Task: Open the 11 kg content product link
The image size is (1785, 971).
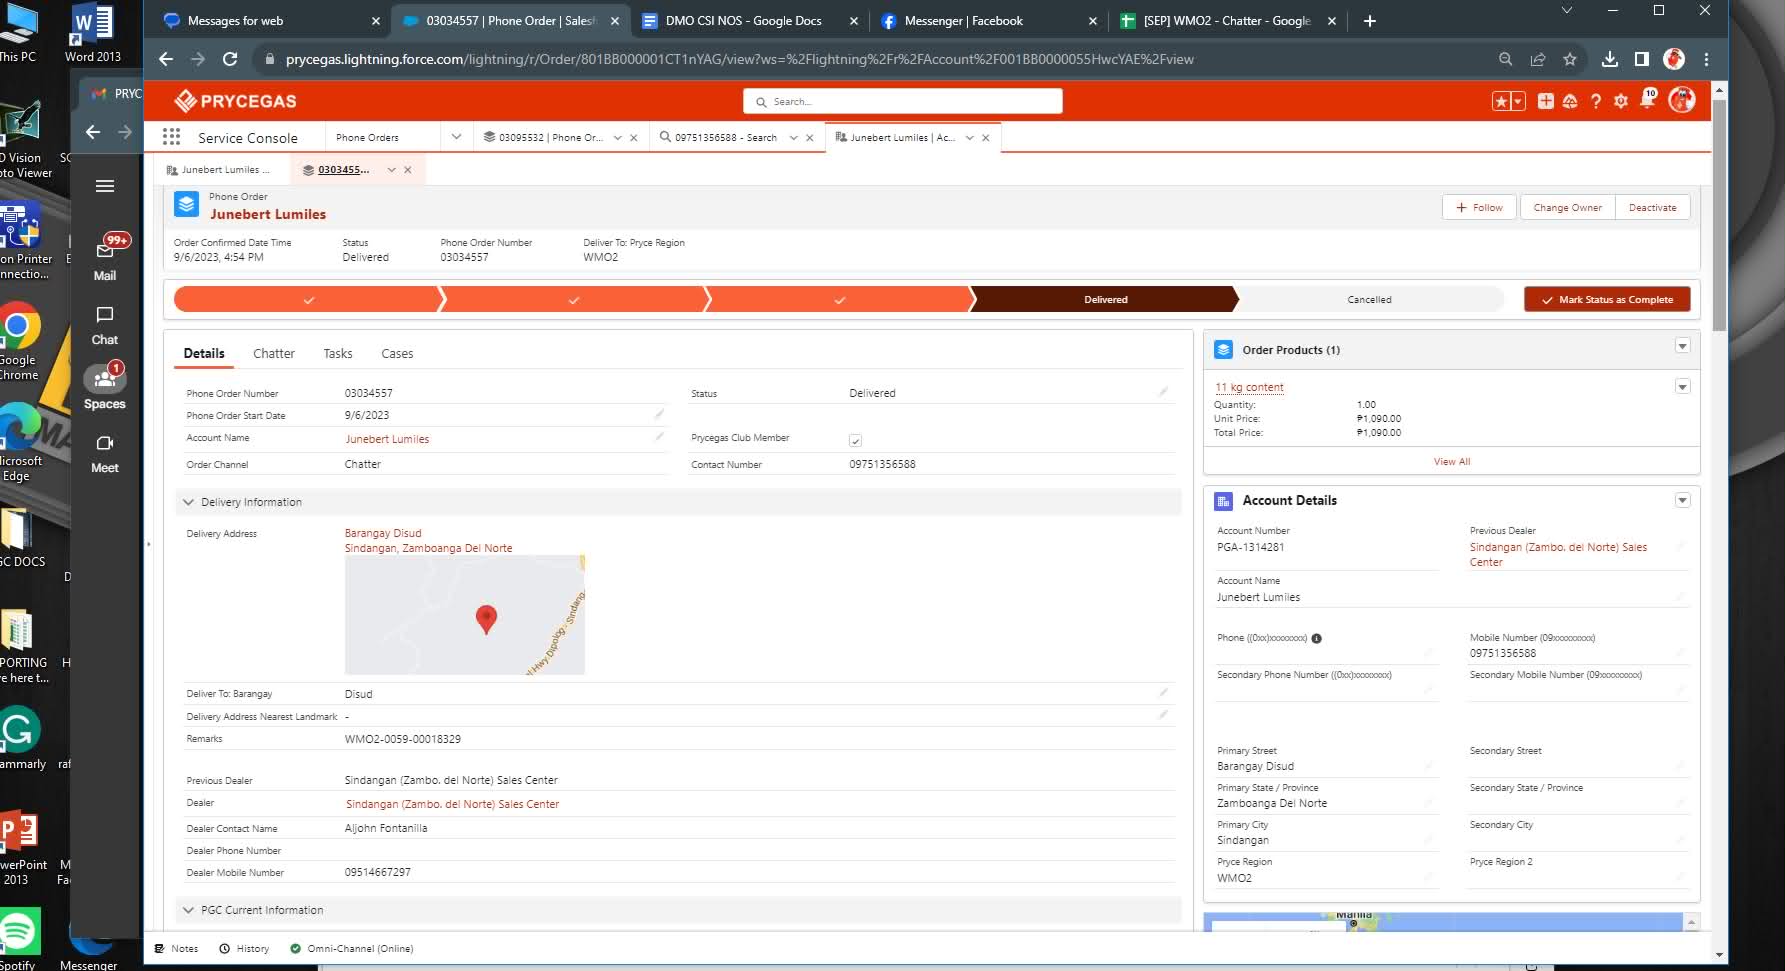Action: (1249, 387)
